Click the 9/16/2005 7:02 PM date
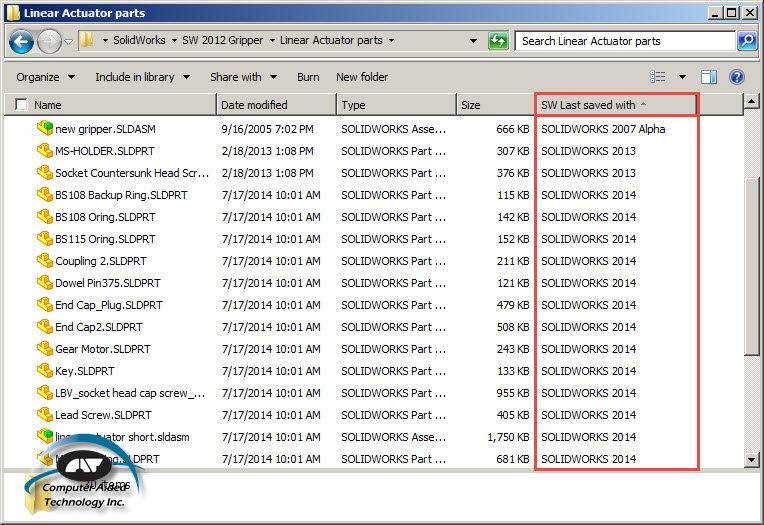Screen dimensions: 764x525 coord(267,129)
